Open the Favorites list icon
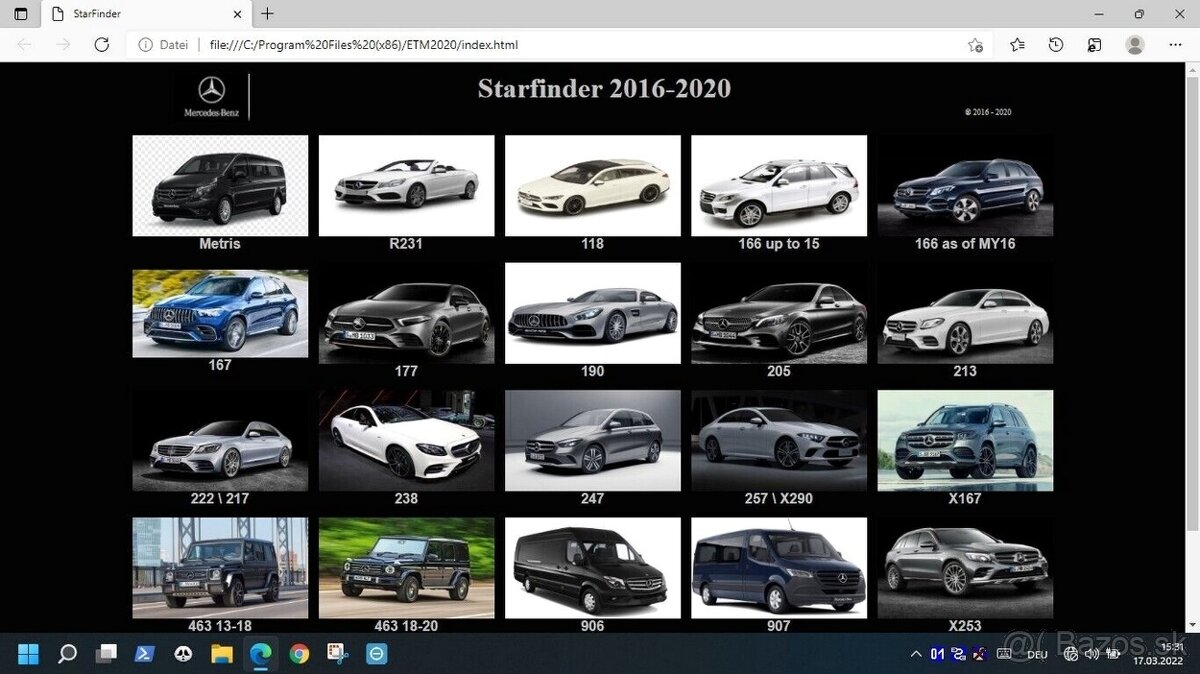 click(x=1017, y=45)
